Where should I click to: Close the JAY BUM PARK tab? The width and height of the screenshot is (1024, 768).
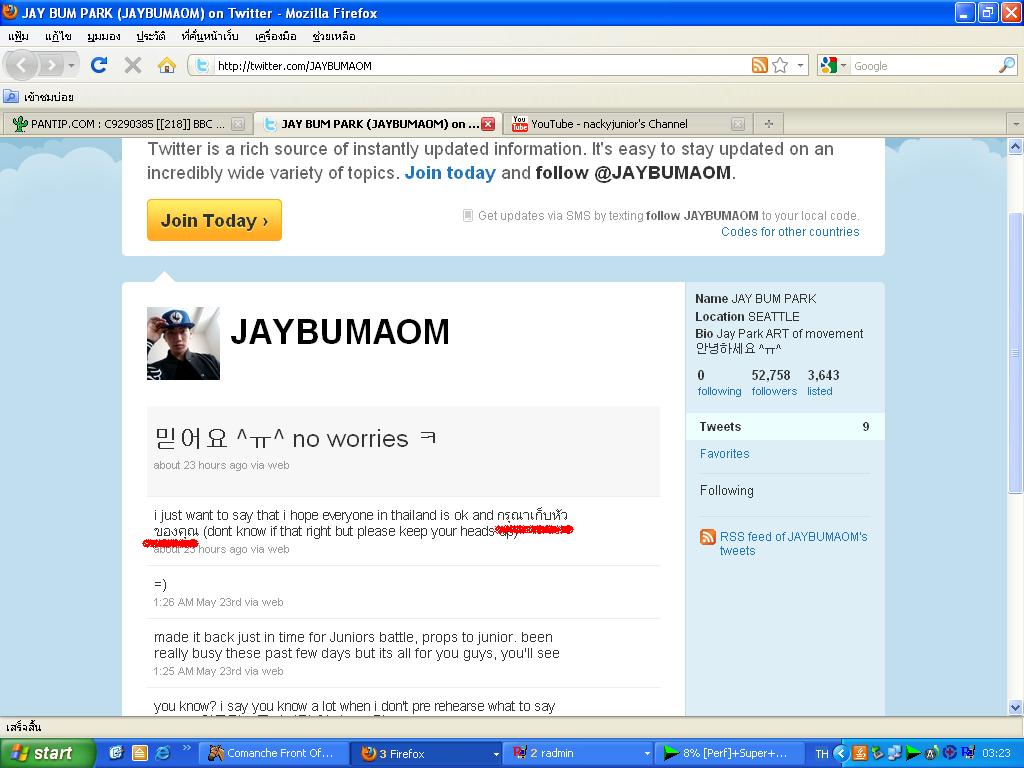click(x=488, y=123)
